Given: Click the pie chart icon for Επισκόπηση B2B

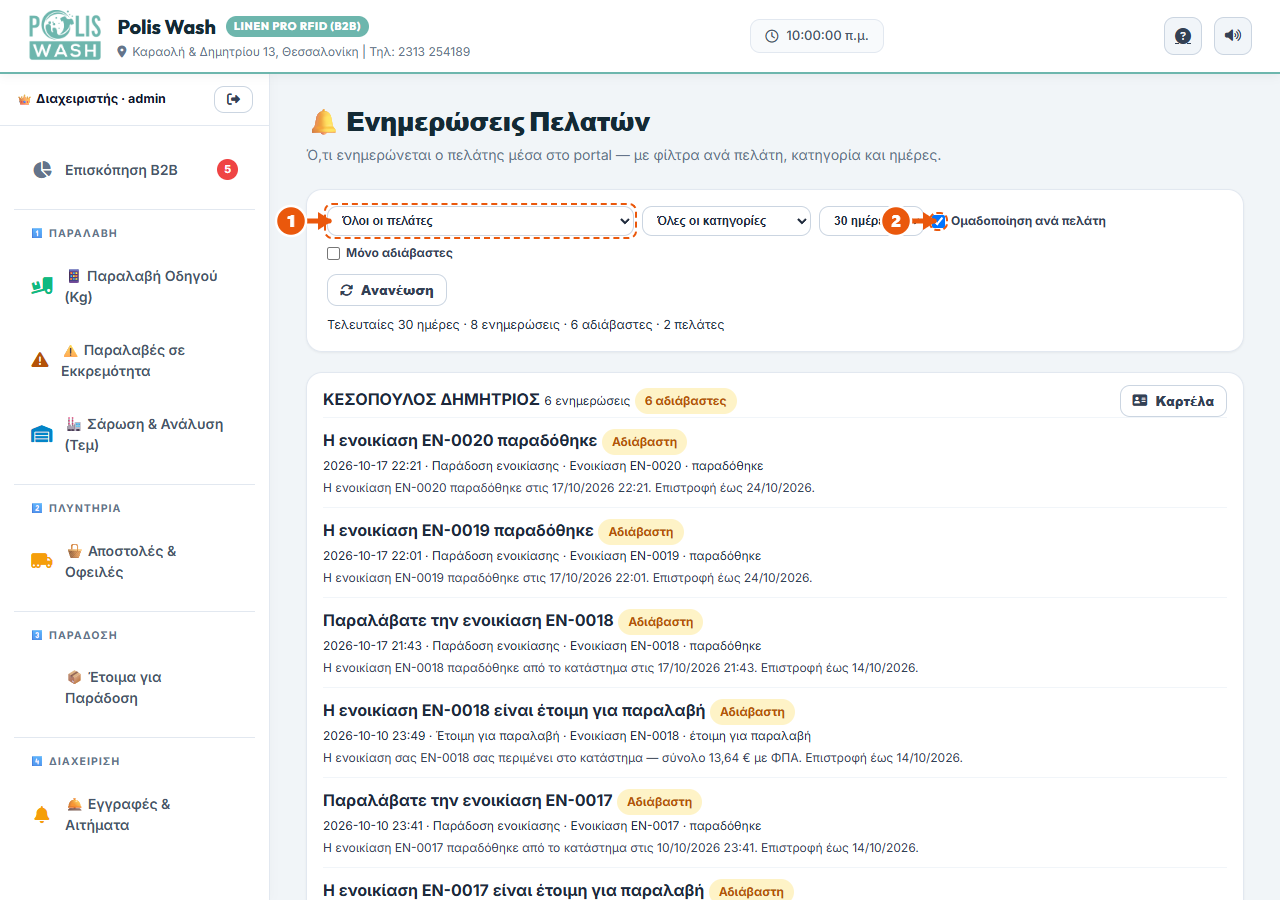Looking at the screenshot, I should coord(42,170).
